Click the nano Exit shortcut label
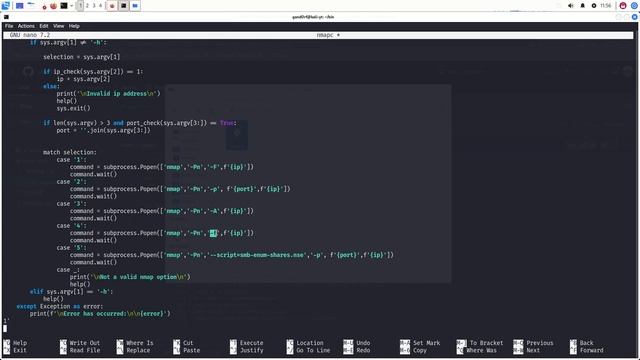Screen dimensions: 640x360 click(20, 350)
